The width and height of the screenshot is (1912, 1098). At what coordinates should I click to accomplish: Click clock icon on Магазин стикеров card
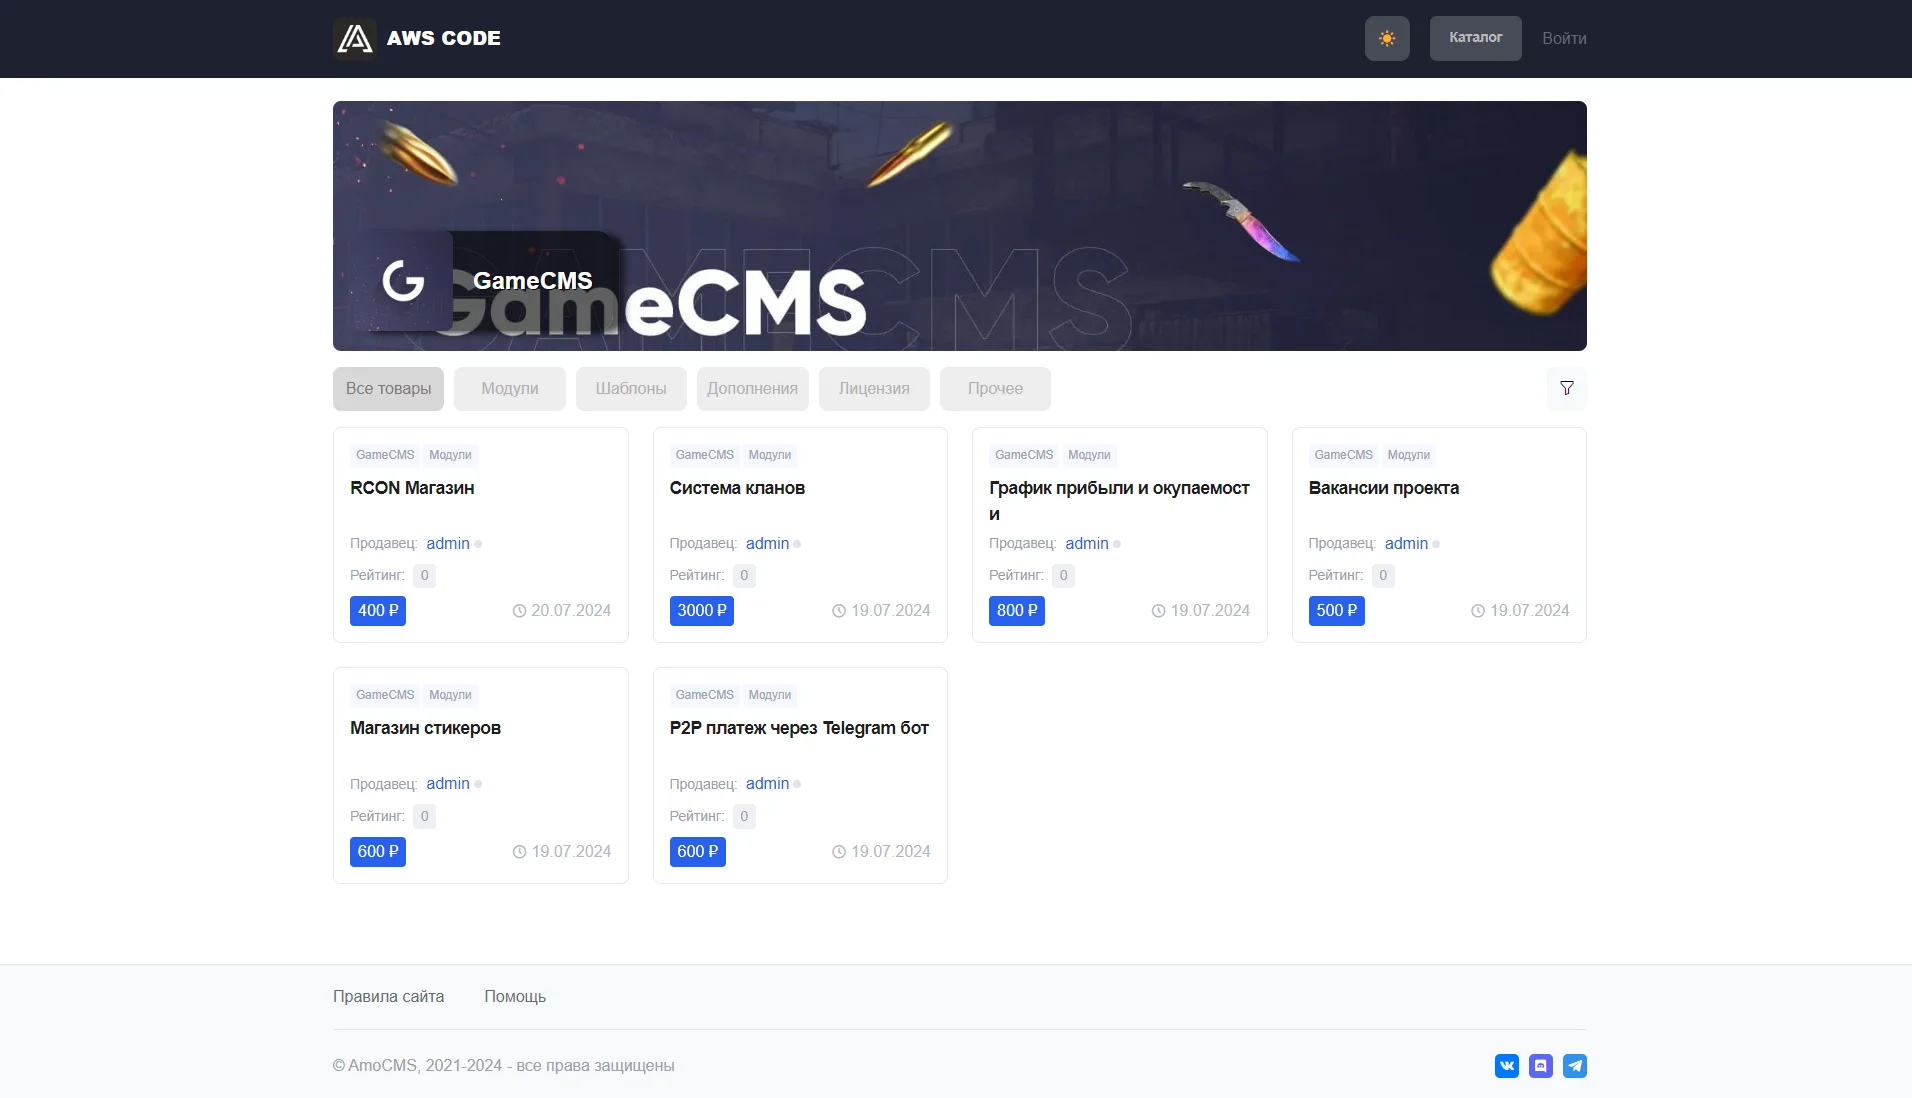tap(519, 852)
